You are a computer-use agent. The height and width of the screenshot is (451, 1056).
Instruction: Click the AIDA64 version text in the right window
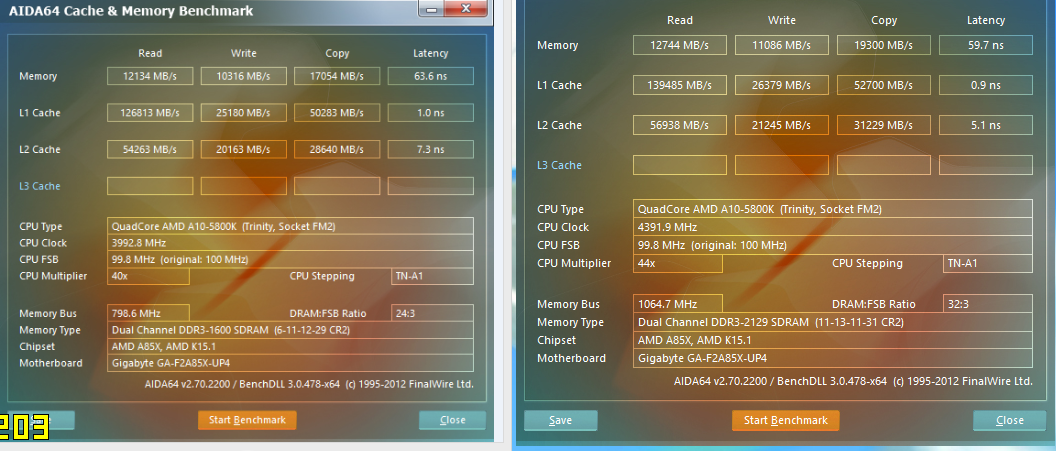(853, 381)
